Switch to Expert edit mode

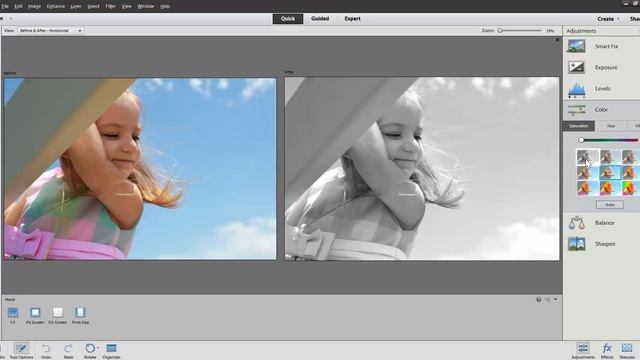pos(352,18)
